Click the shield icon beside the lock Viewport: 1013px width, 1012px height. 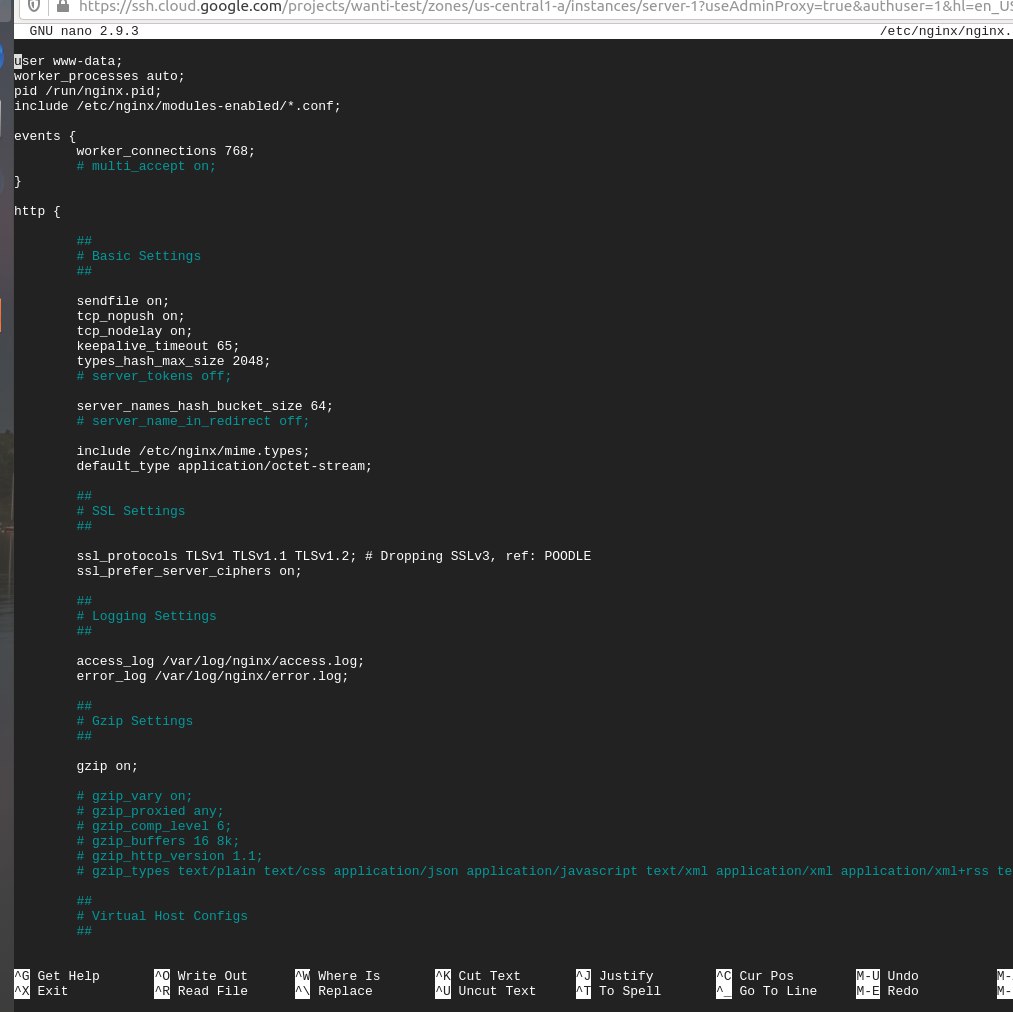point(34,6)
